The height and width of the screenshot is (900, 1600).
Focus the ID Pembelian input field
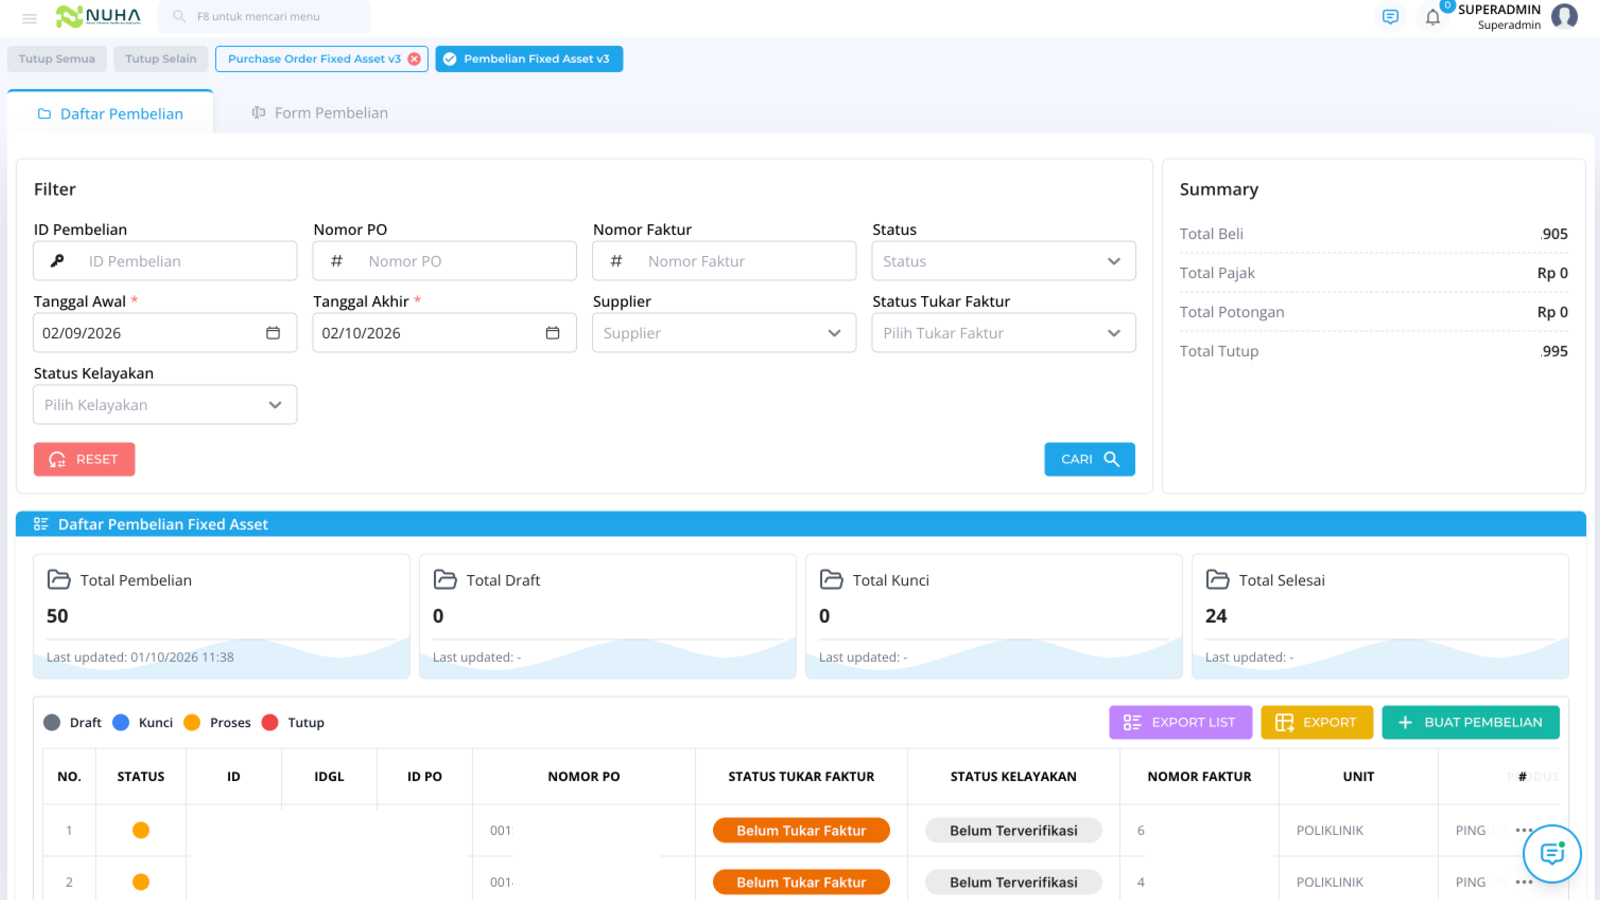pyautogui.click(x=165, y=261)
